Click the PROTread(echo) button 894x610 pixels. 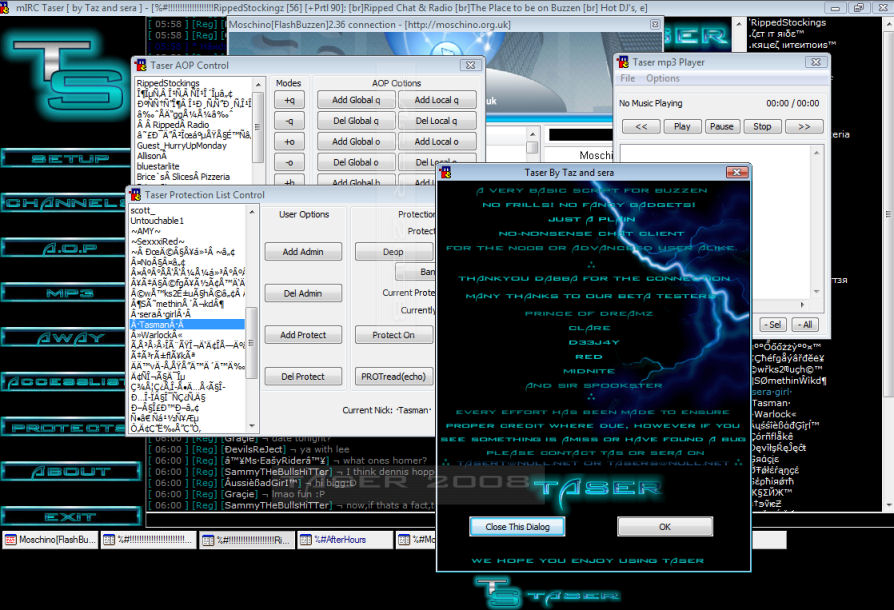click(393, 376)
